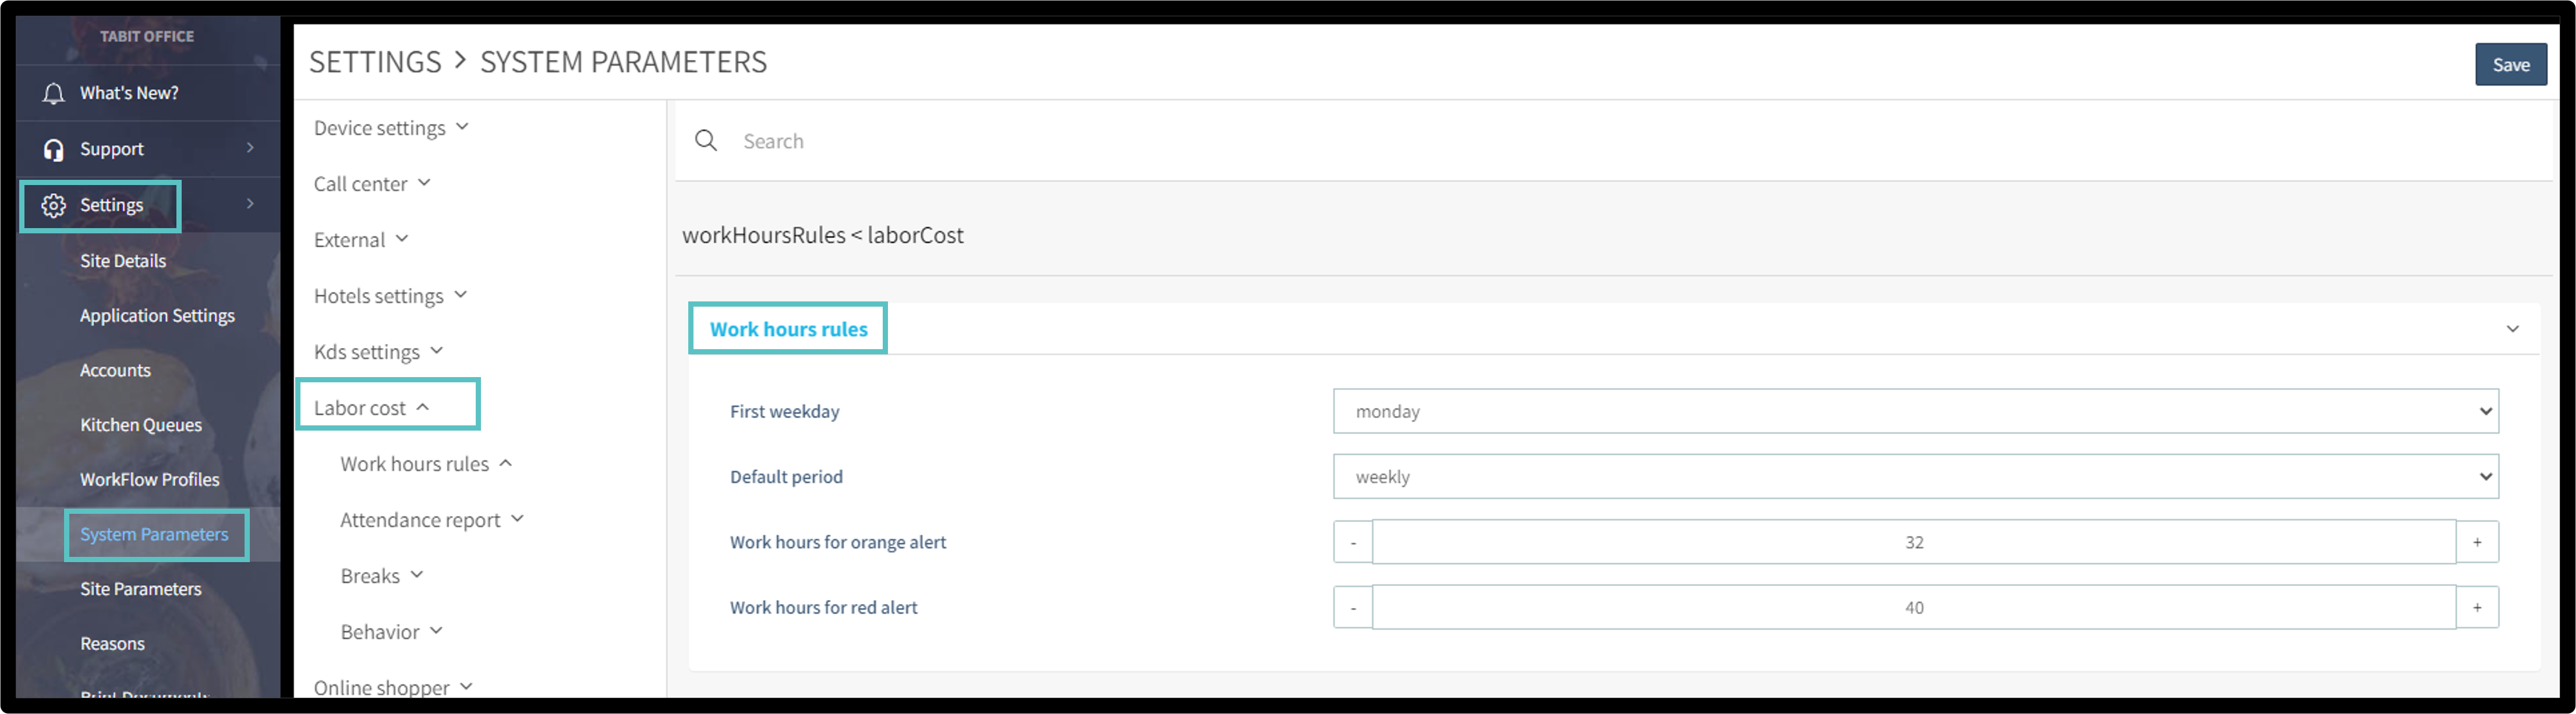Open Site Details in sidebar

coord(123,261)
